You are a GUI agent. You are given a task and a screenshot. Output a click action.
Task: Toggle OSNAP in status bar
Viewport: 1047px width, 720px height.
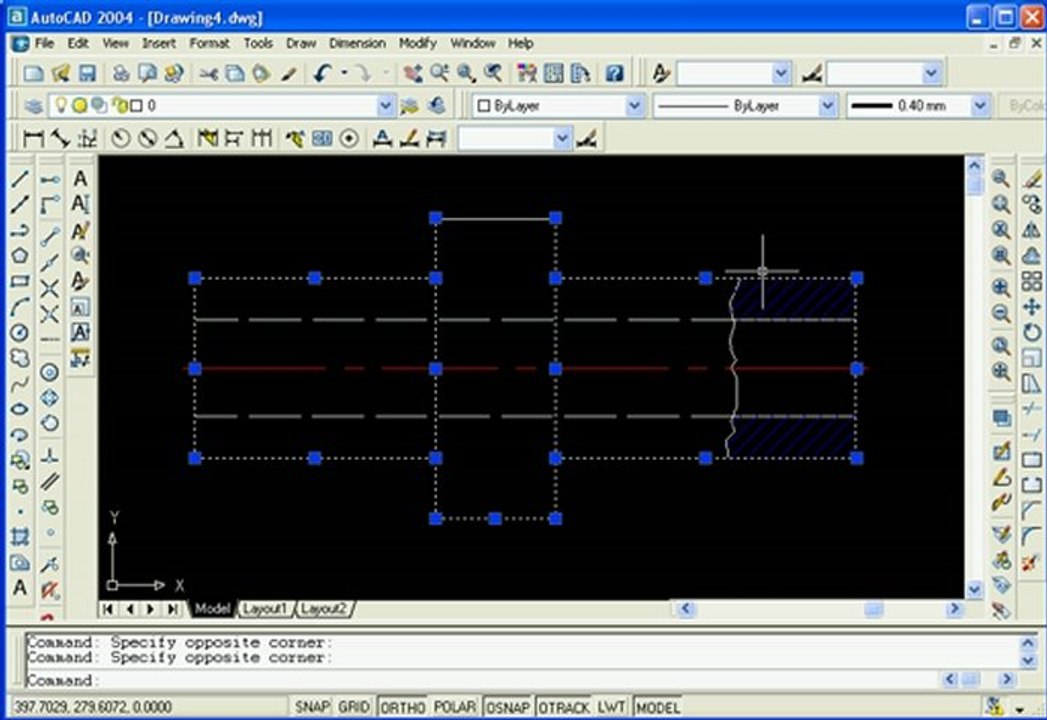(508, 707)
